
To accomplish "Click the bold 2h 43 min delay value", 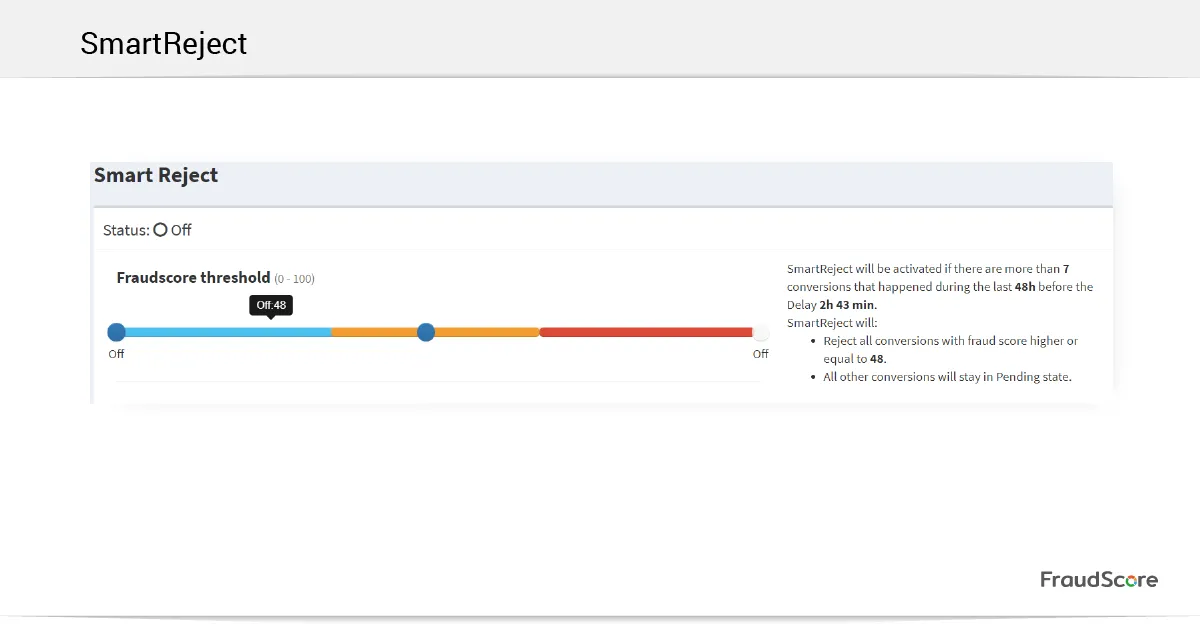I will [848, 305].
